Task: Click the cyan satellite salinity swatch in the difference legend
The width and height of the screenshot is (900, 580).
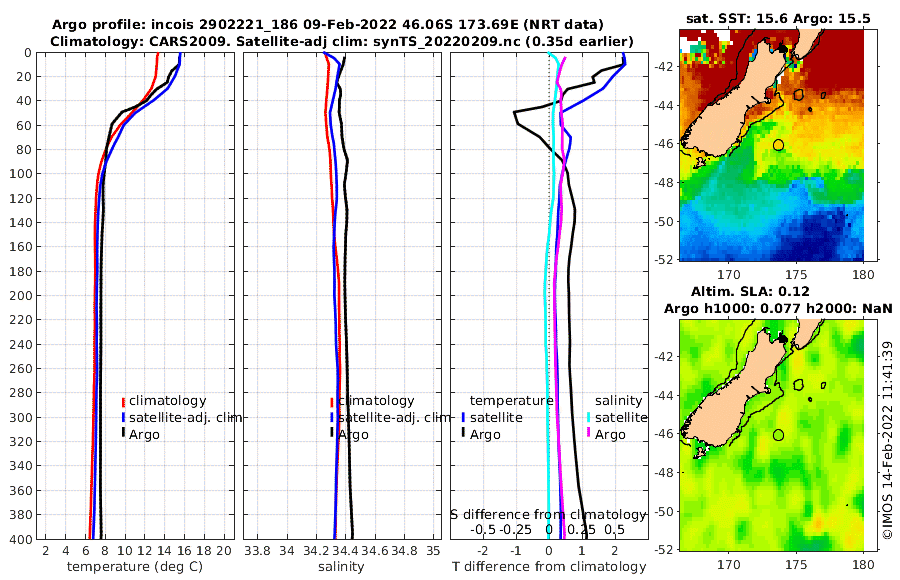Action: tap(588, 417)
